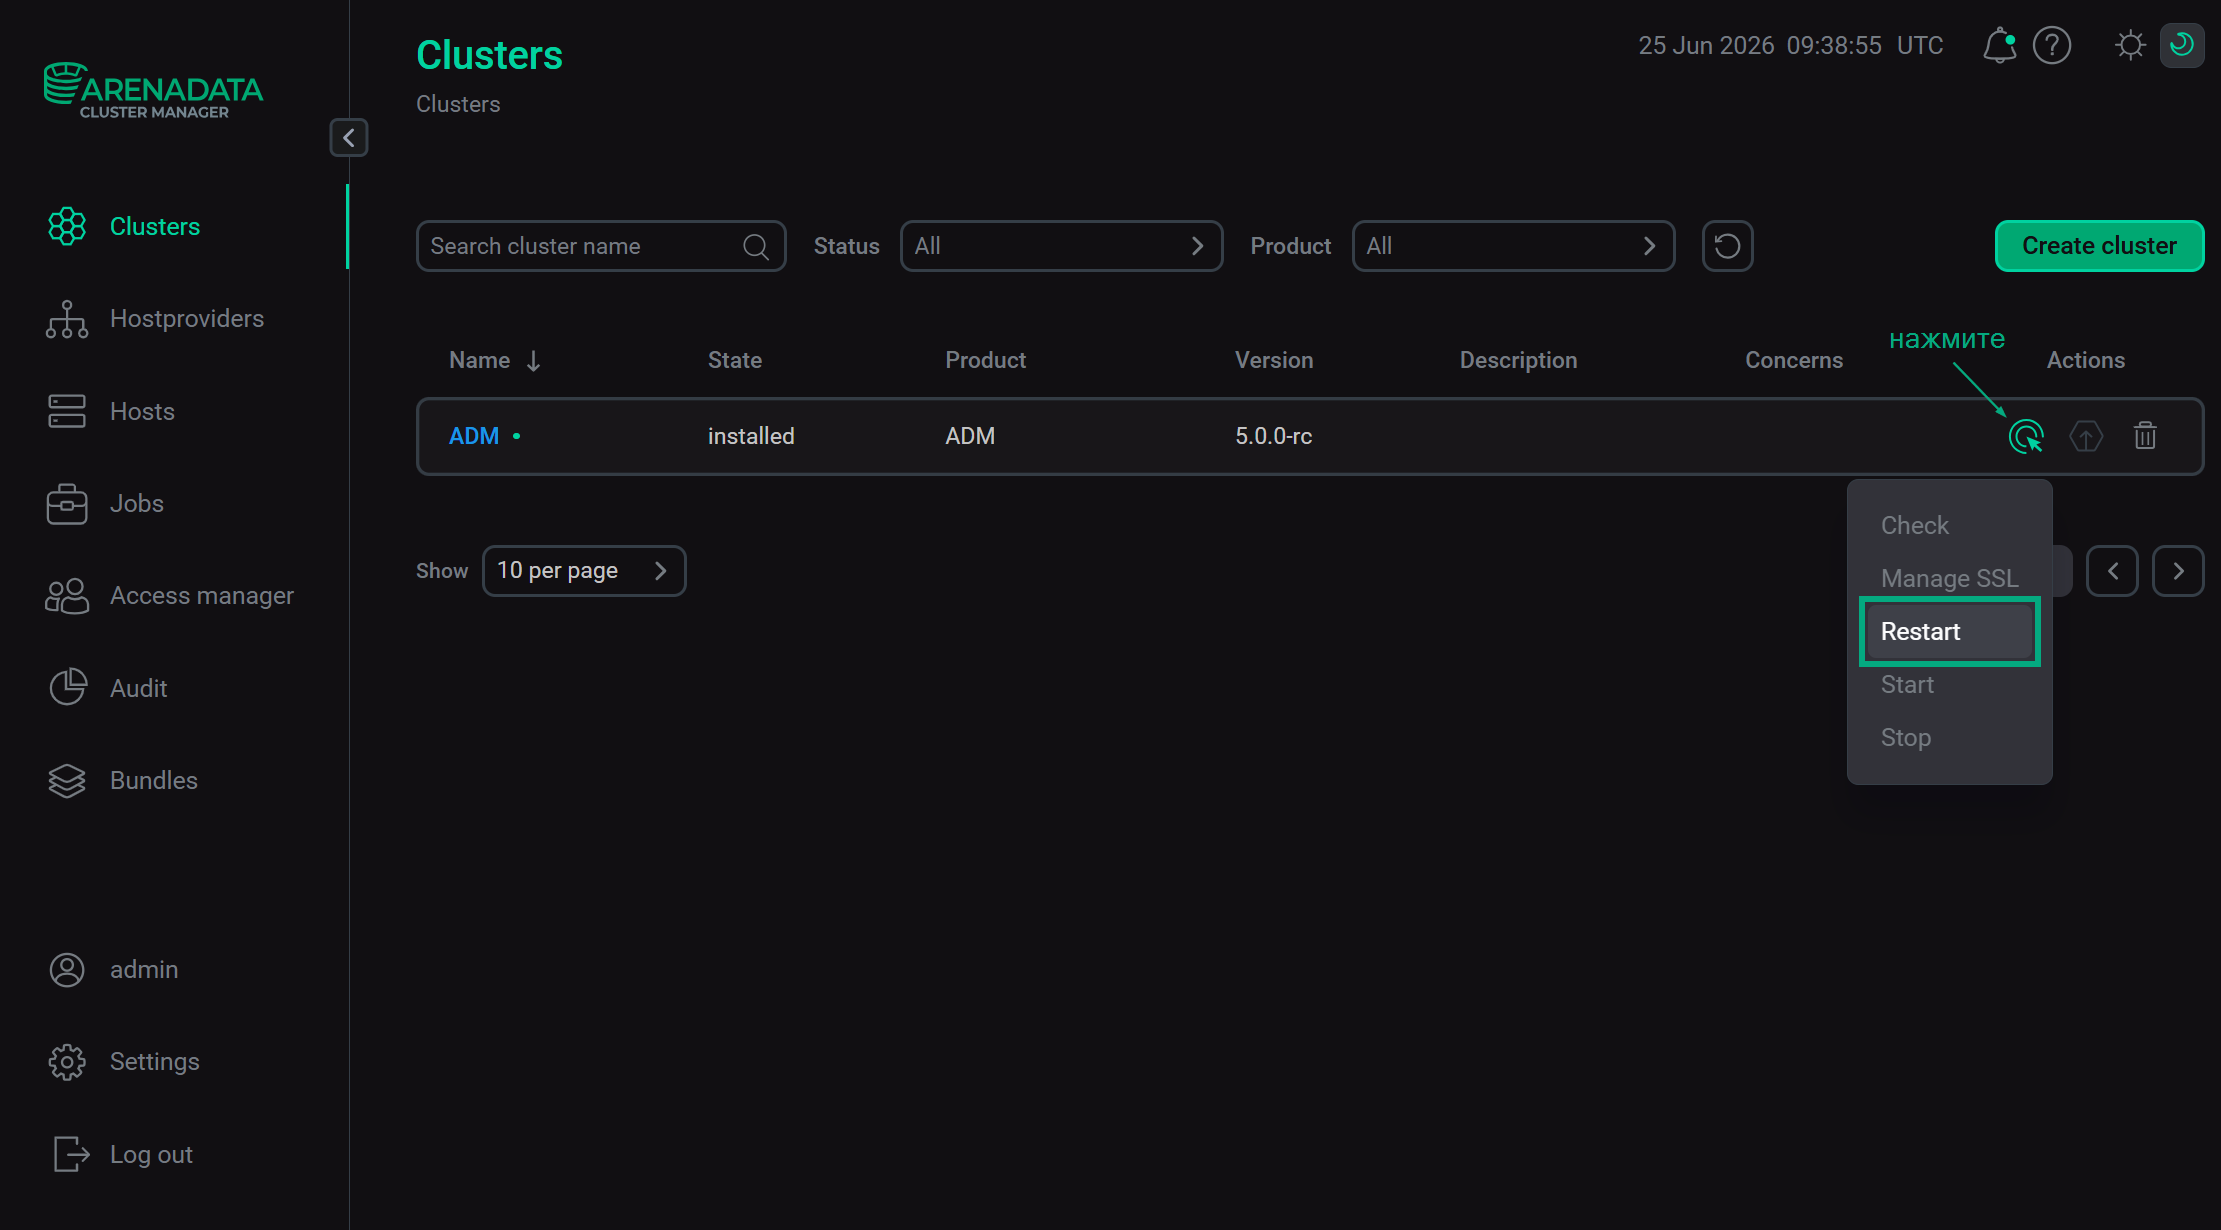2221x1230 pixels.
Task: Expand the Status filter dropdown
Action: point(1061,246)
